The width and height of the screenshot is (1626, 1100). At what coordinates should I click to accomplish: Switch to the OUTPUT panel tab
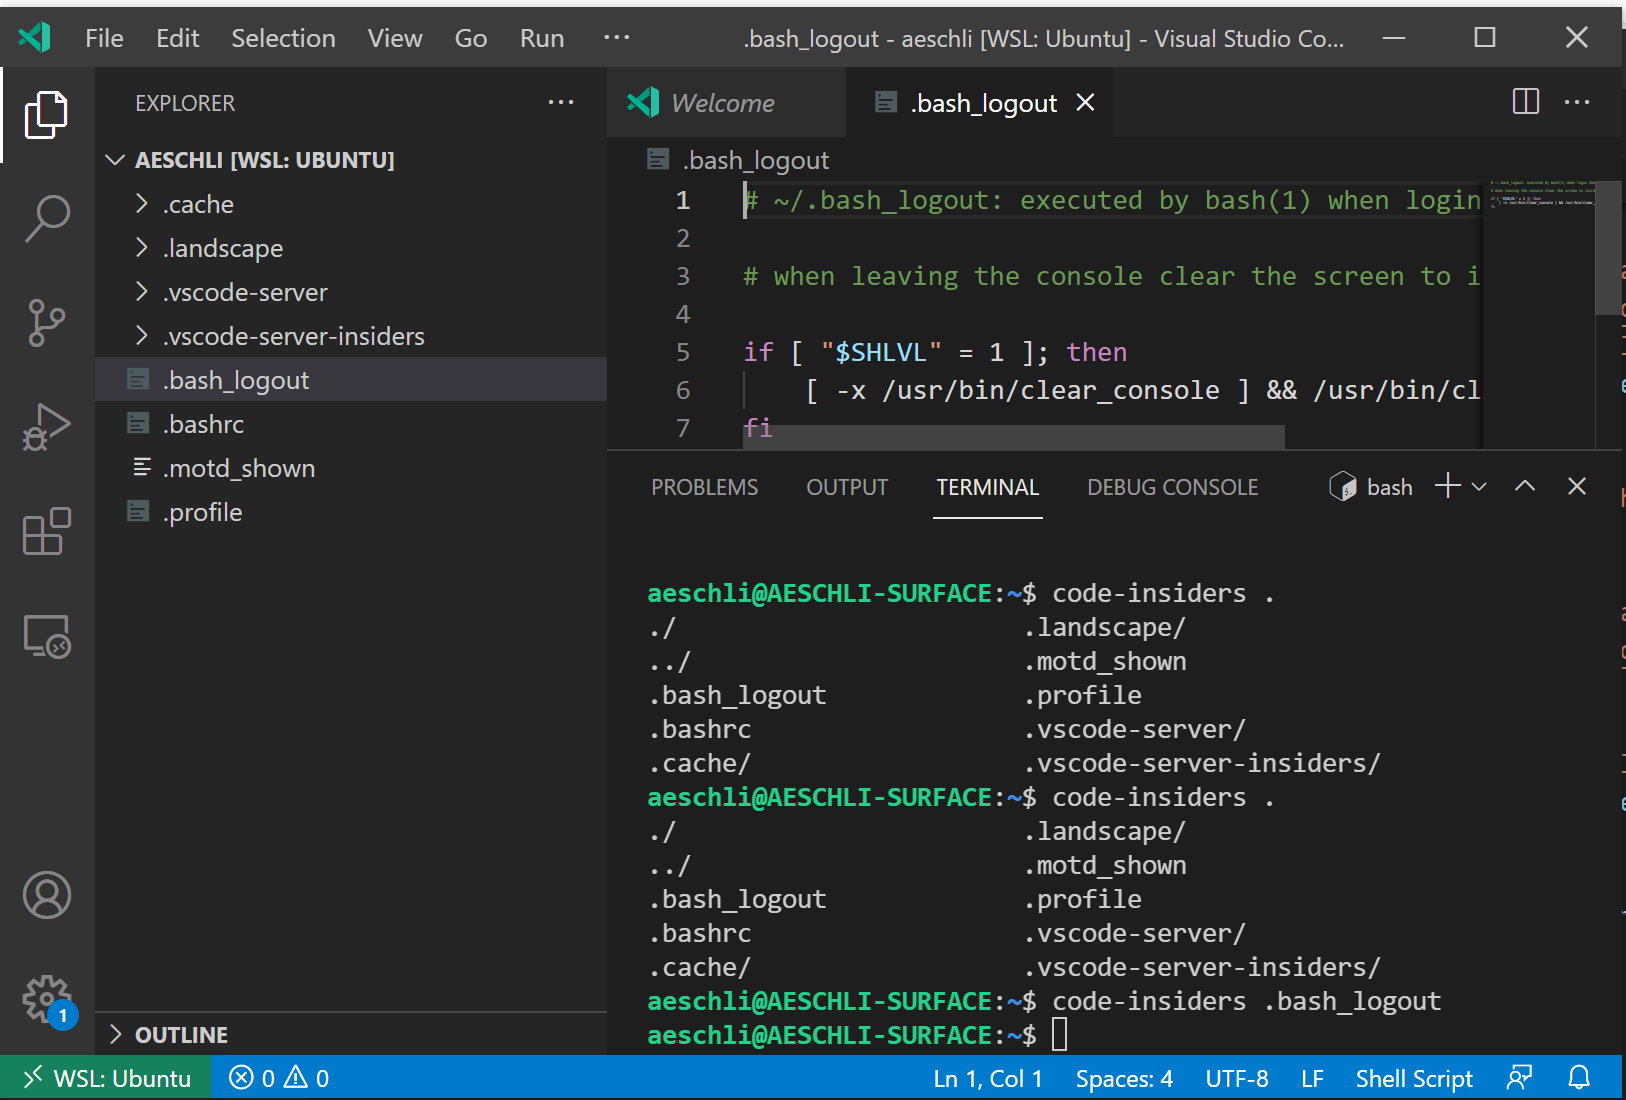point(847,487)
